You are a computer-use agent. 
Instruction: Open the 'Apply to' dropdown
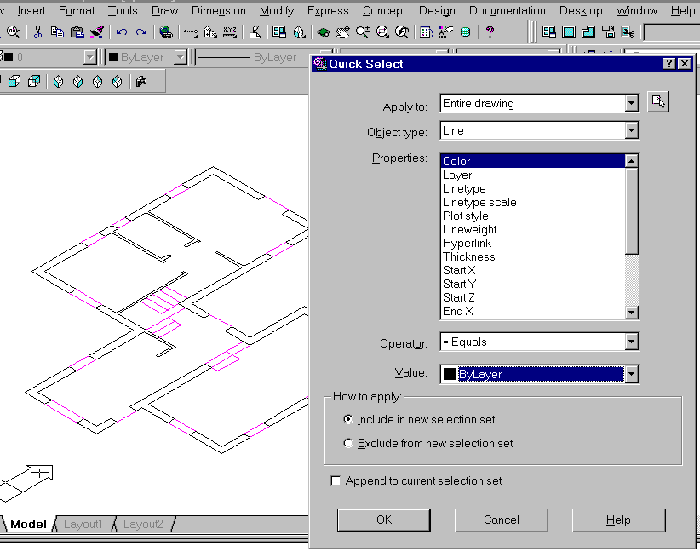pos(631,103)
